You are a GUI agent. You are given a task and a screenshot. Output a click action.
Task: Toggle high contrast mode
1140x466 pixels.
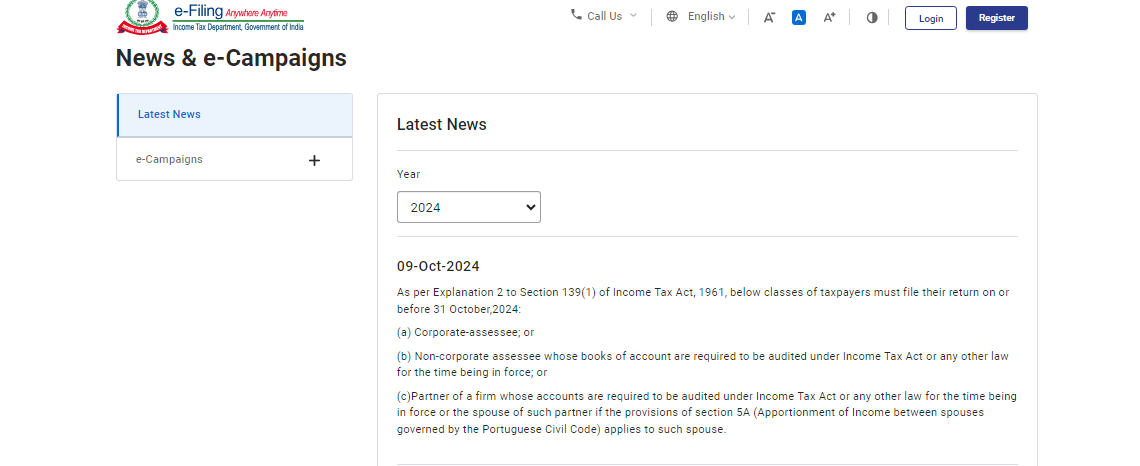point(872,17)
